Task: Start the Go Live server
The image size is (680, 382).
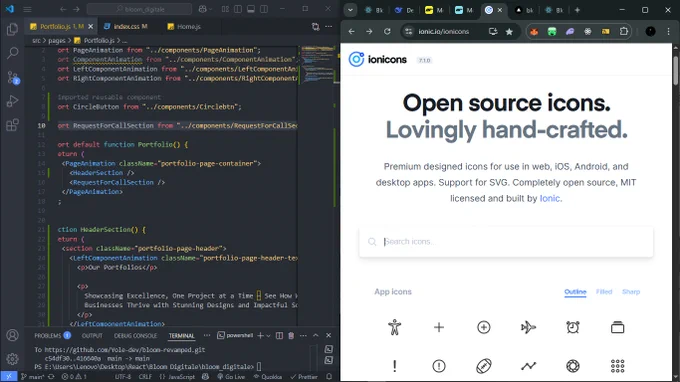Action: pos(231,377)
